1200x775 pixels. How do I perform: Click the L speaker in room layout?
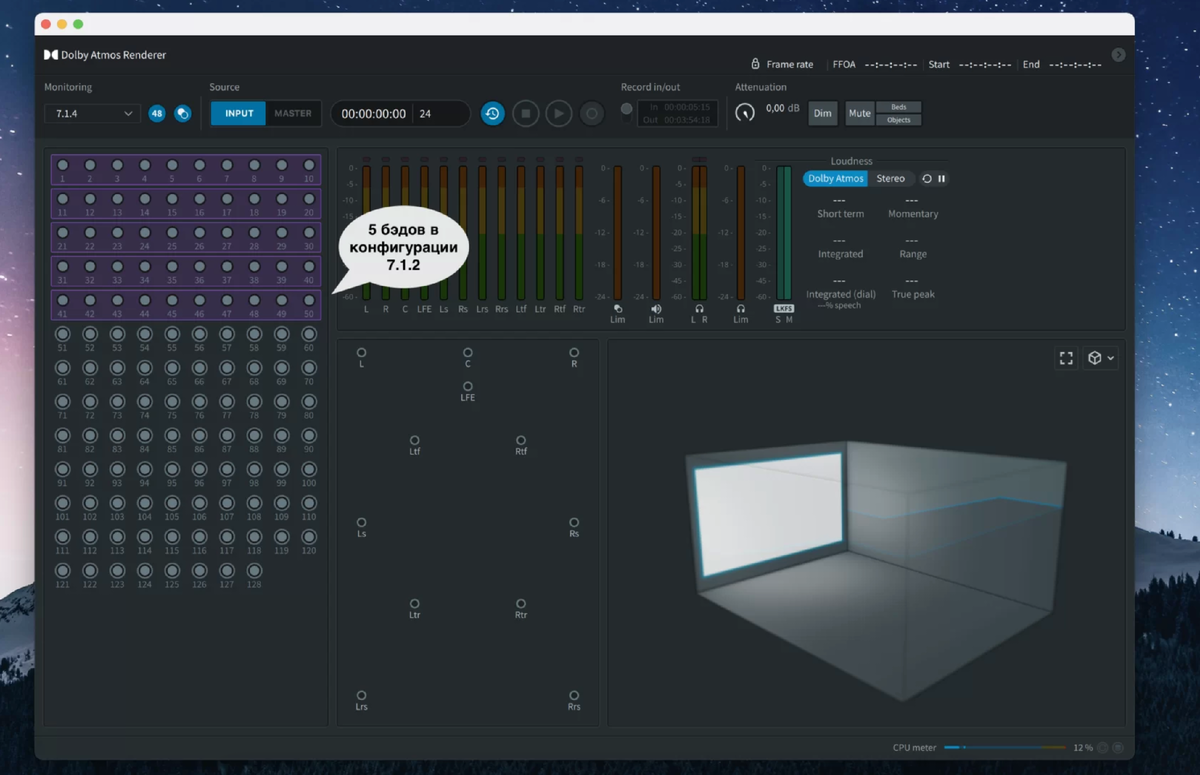pyautogui.click(x=362, y=353)
